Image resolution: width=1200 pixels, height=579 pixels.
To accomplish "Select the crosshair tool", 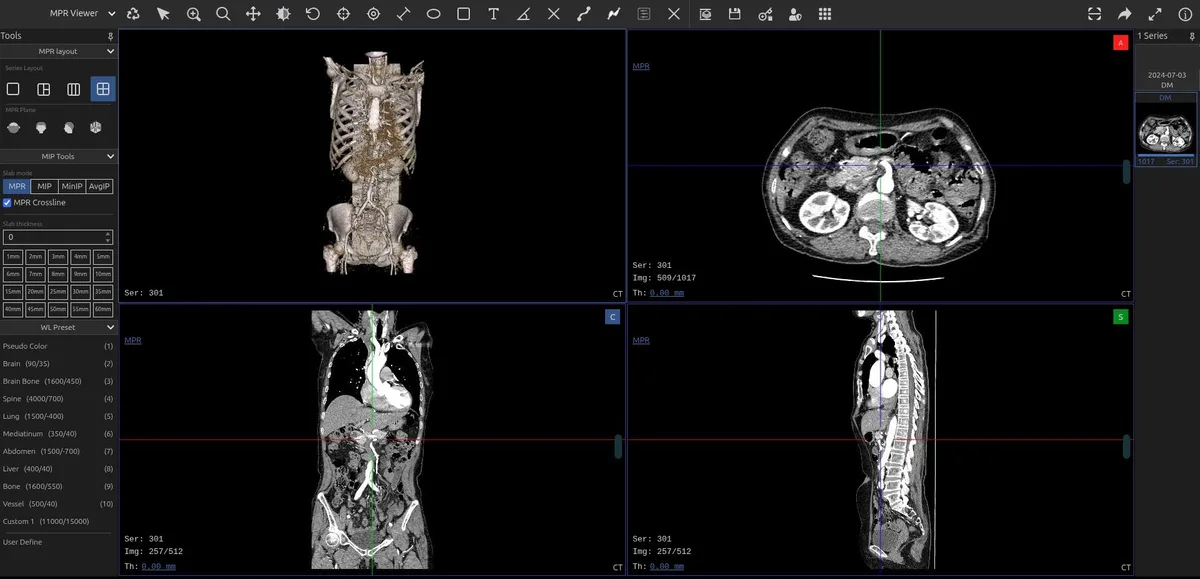I will click(x=343, y=14).
